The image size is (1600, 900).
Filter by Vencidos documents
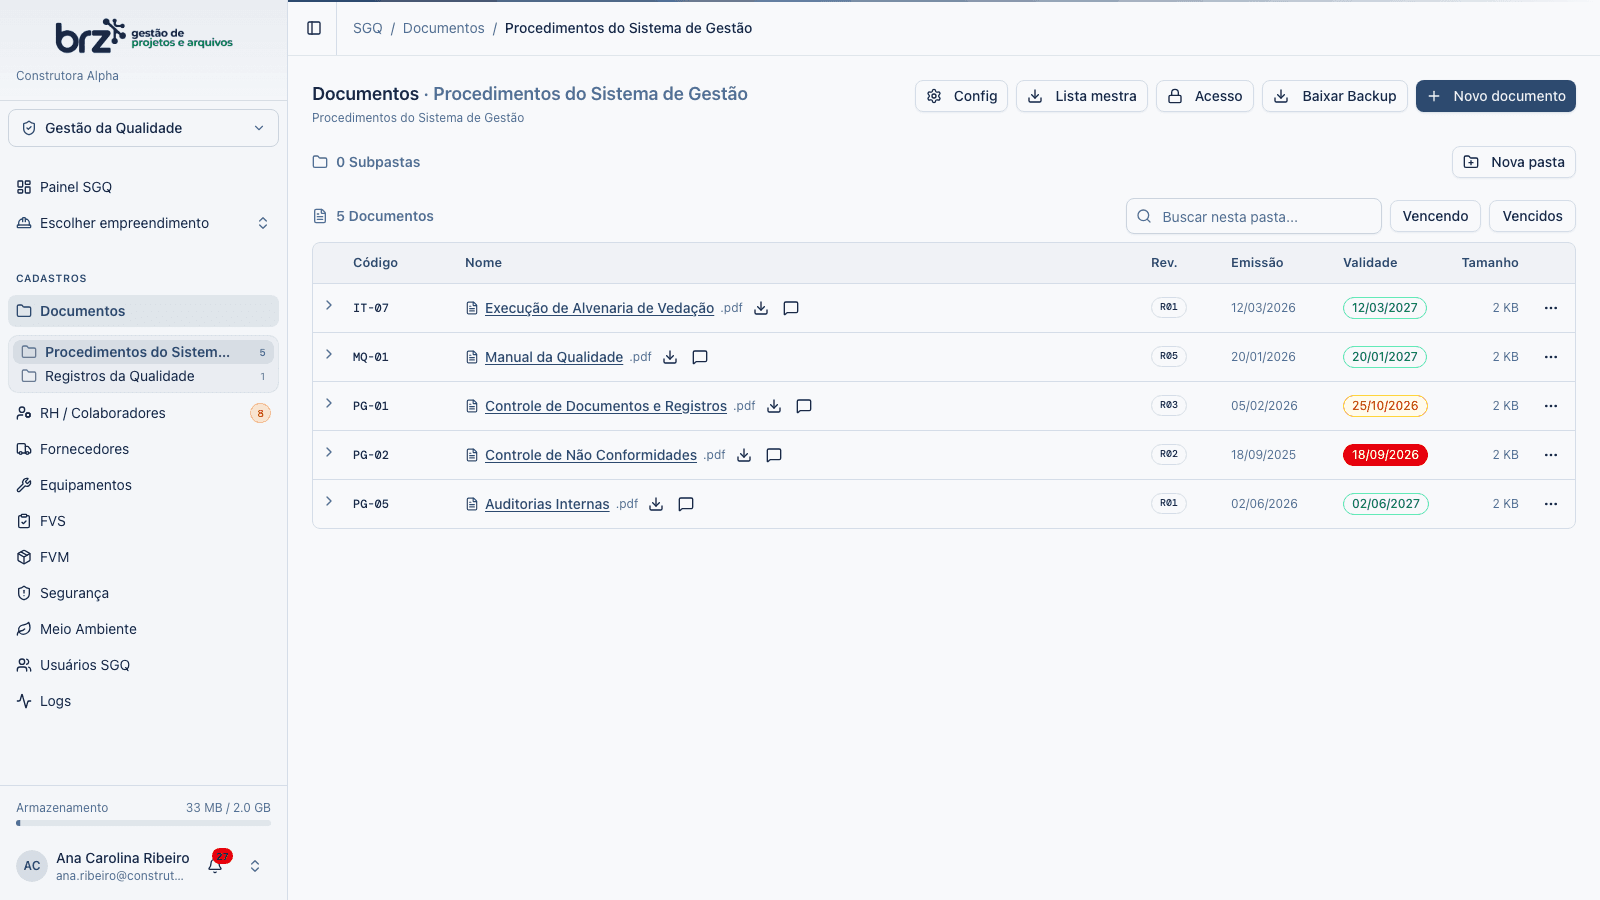1532,216
